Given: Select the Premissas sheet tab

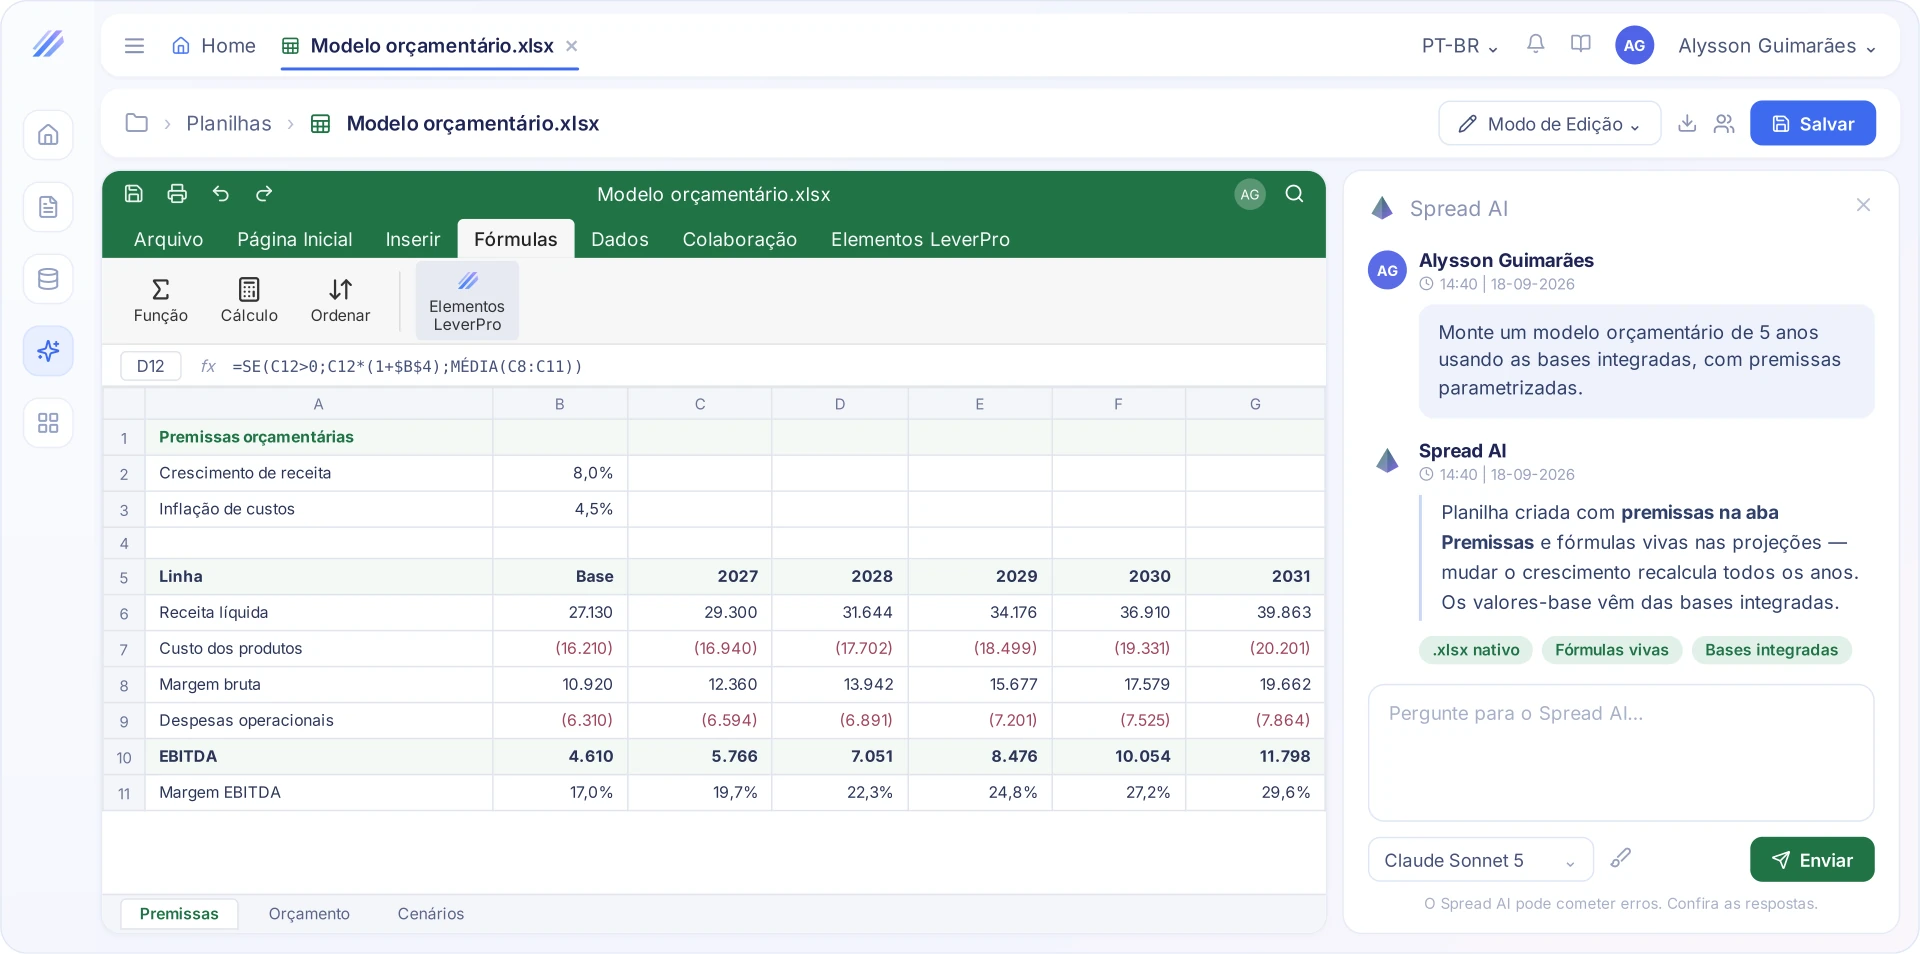Looking at the screenshot, I should click(179, 914).
